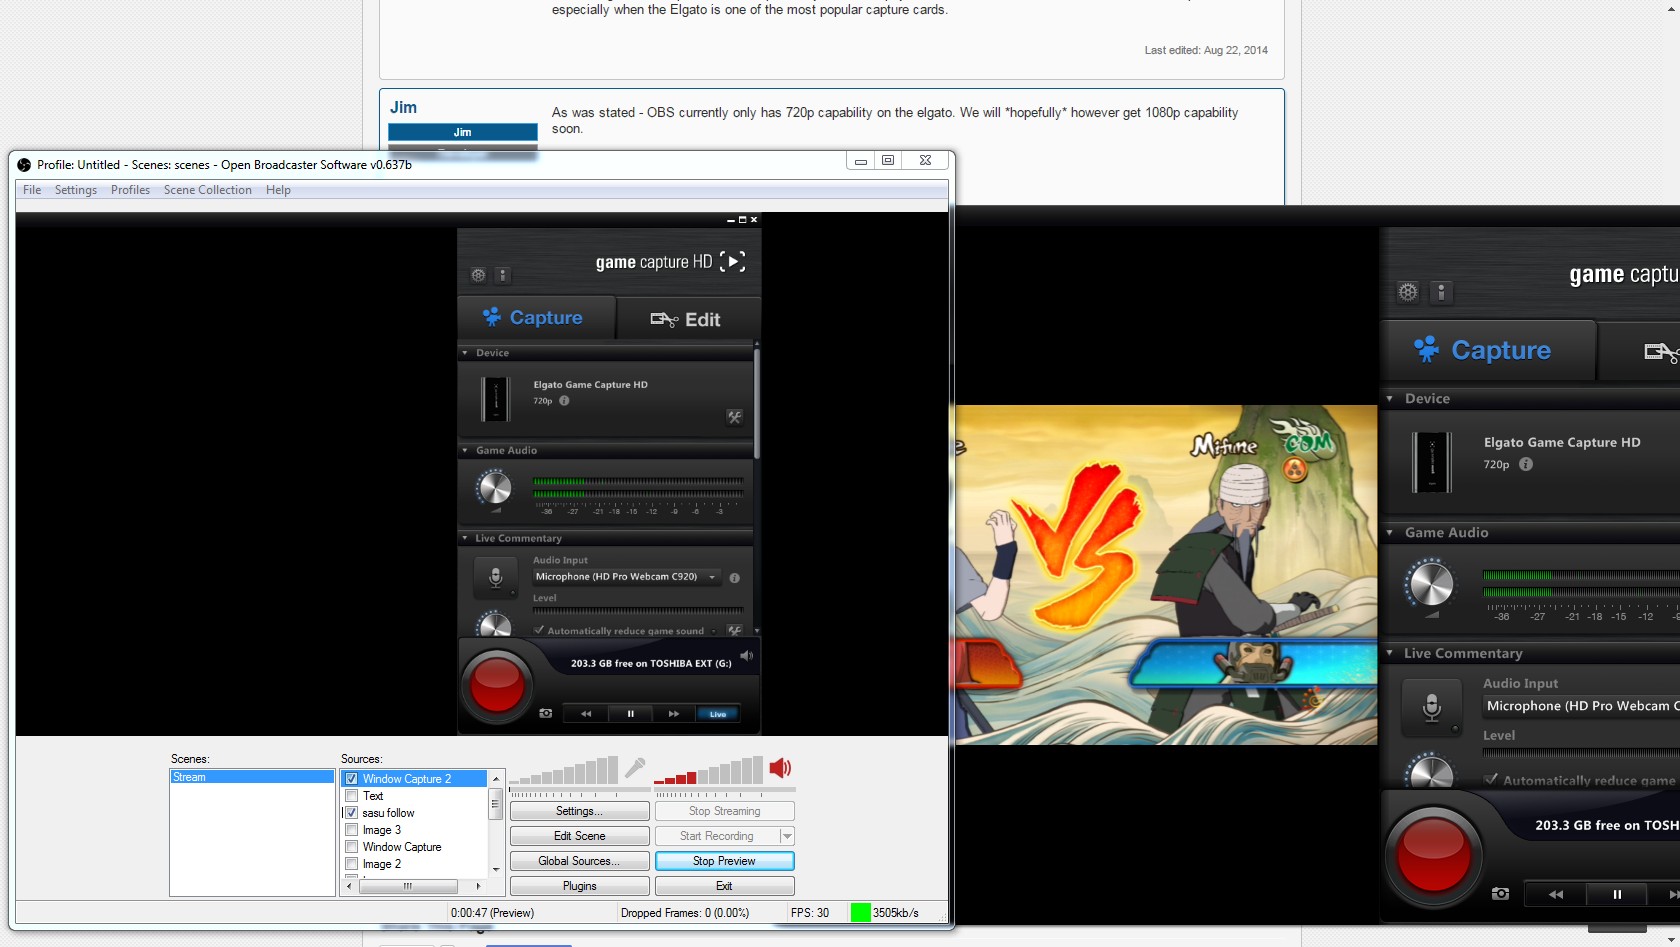Viewport: 1680px width, 947px height.
Task: Open Microphone audio input dropdown in Elgato window
Action: (x=1581, y=706)
